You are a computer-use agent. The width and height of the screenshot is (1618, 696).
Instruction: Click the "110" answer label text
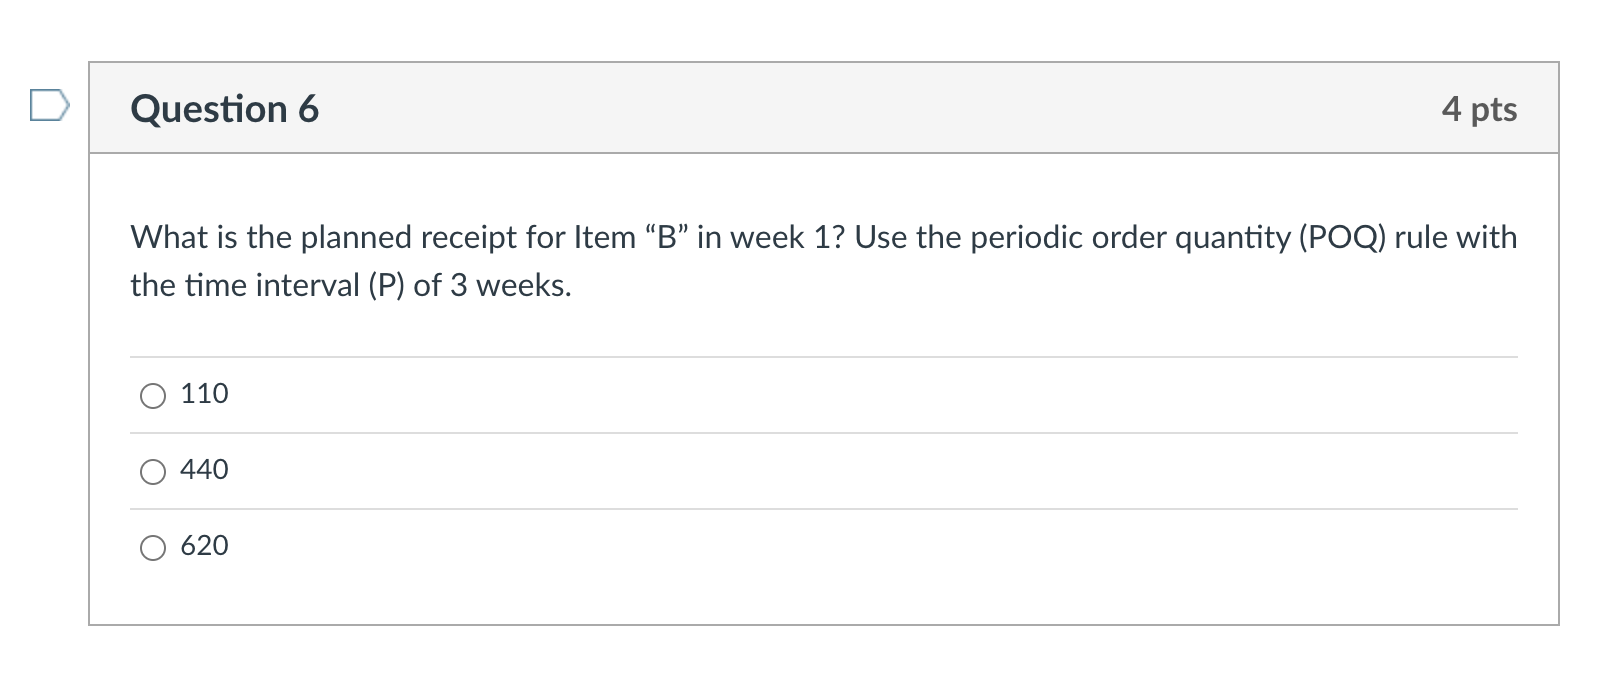tap(204, 394)
